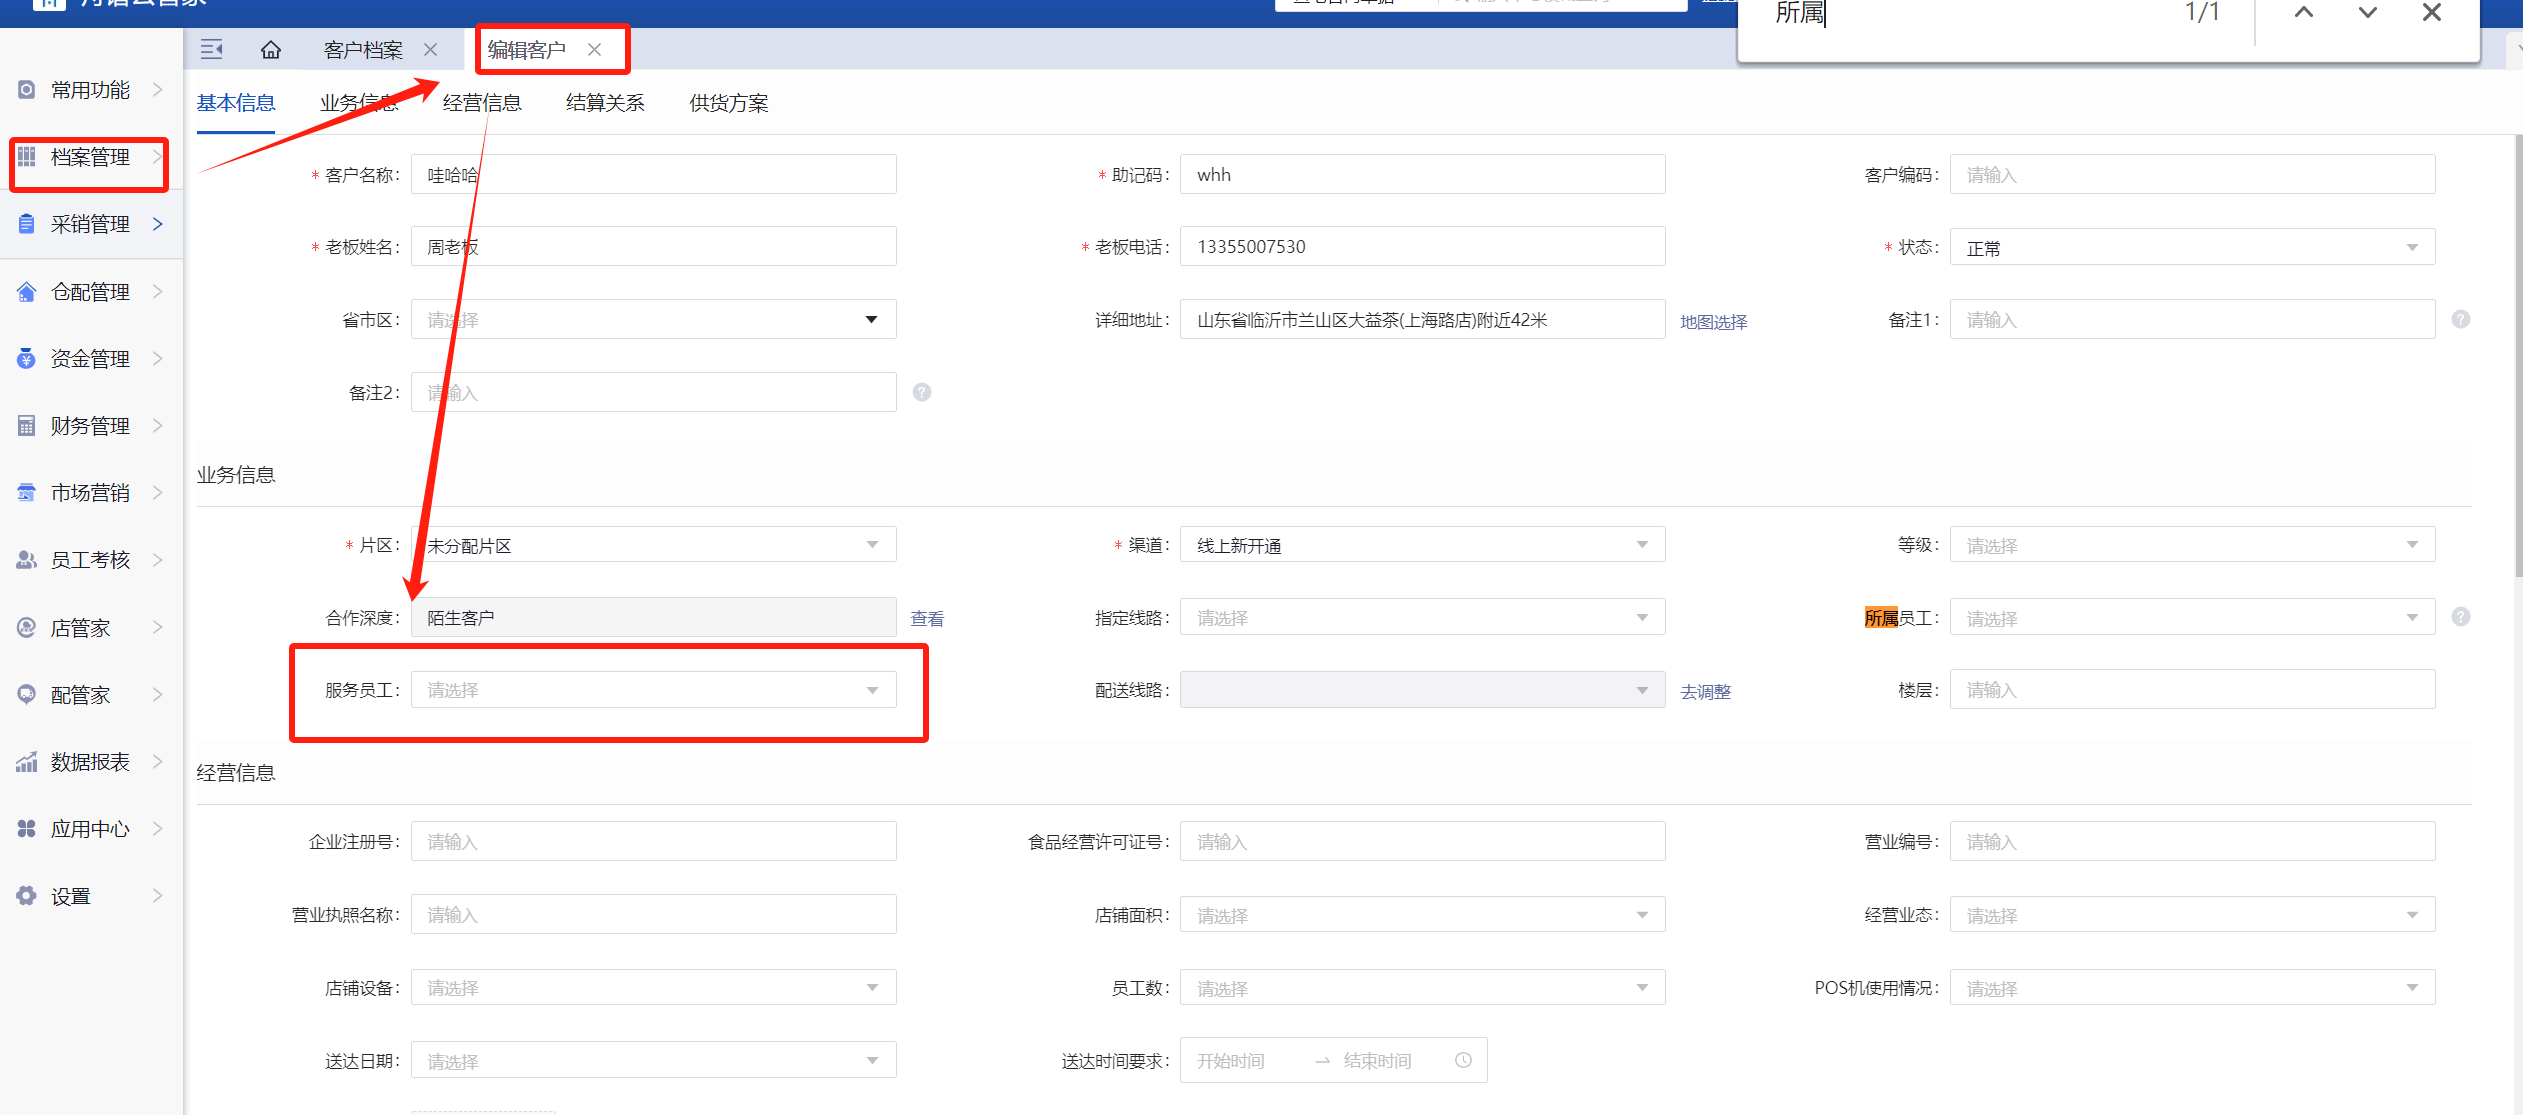This screenshot has height=1115, width=2523.
Task: Go to next find result arrow
Action: [2368, 13]
